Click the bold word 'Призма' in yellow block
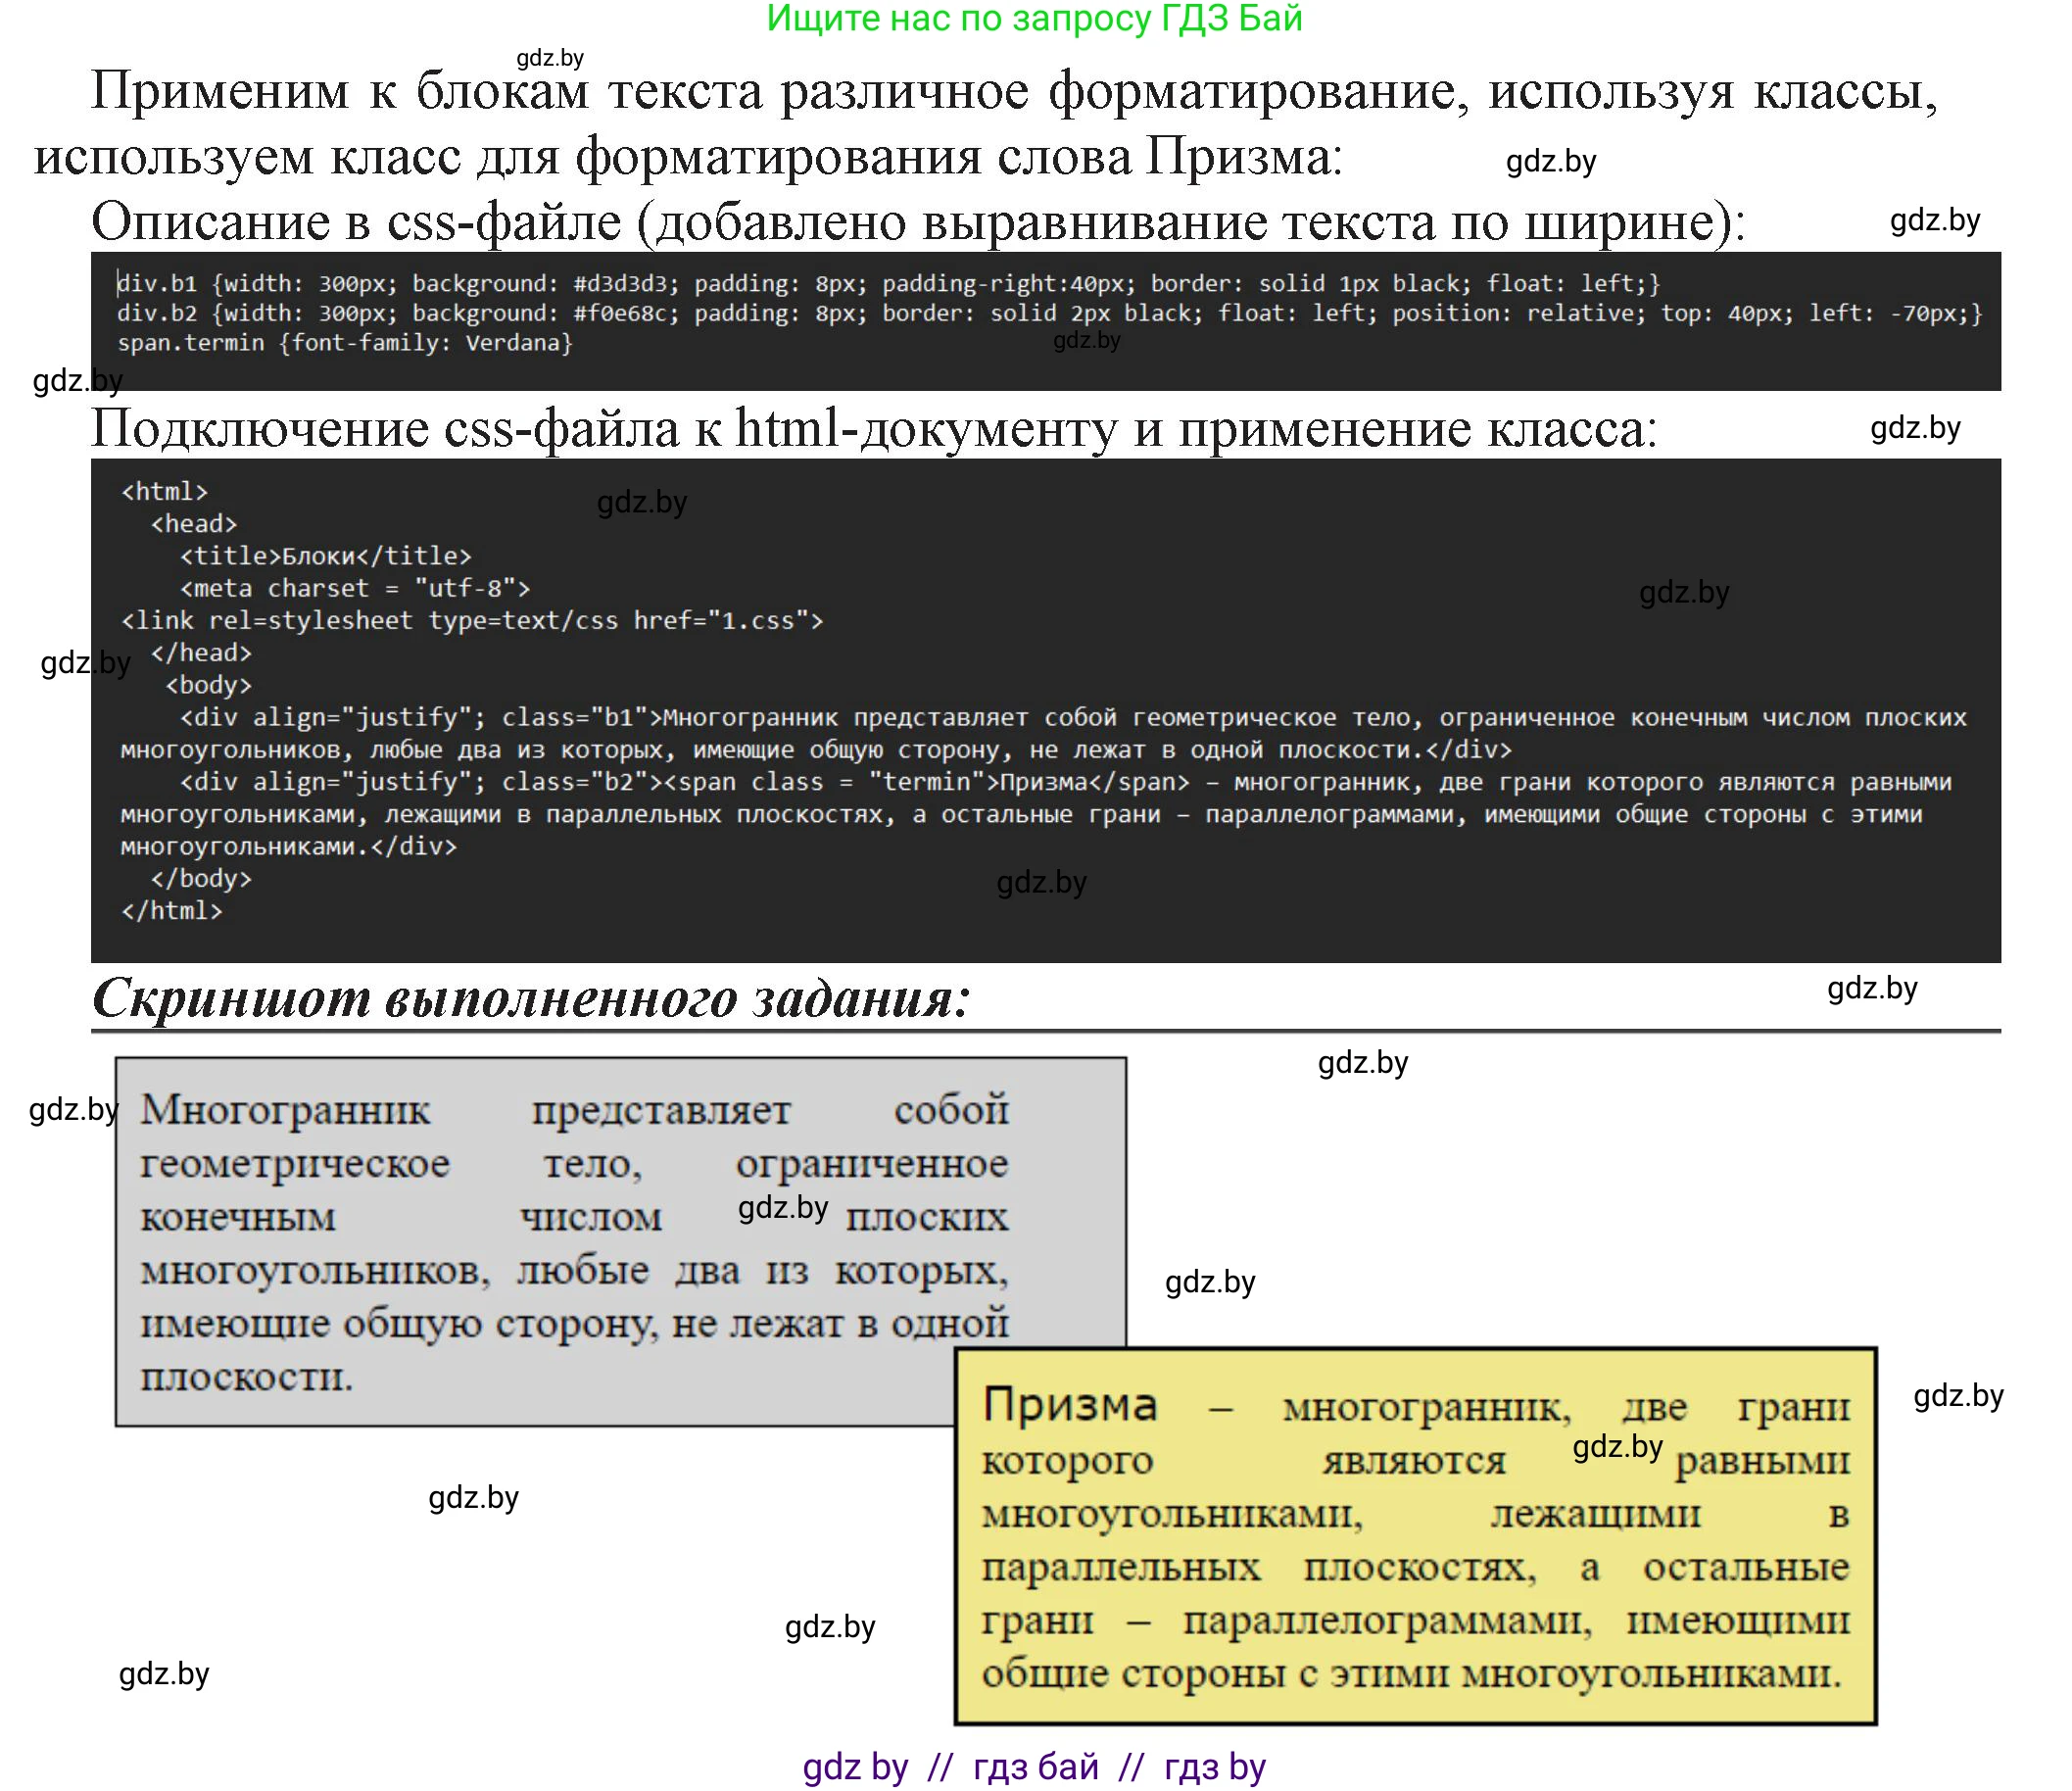This screenshot has width=2072, height=1791. [1070, 1407]
